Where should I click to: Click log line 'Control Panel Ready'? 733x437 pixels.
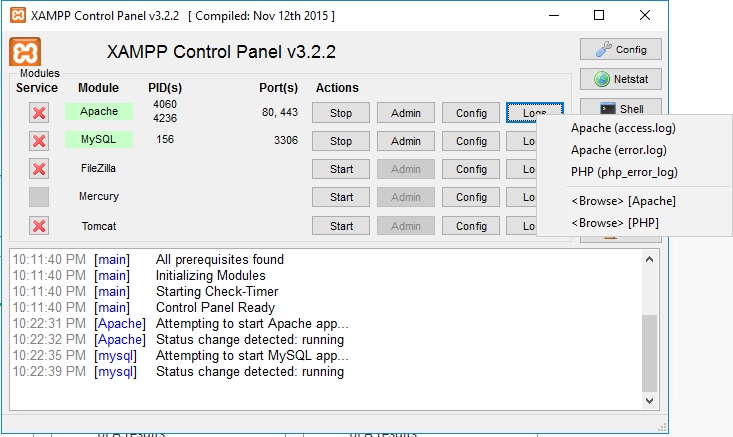click(x=215, y=308)
